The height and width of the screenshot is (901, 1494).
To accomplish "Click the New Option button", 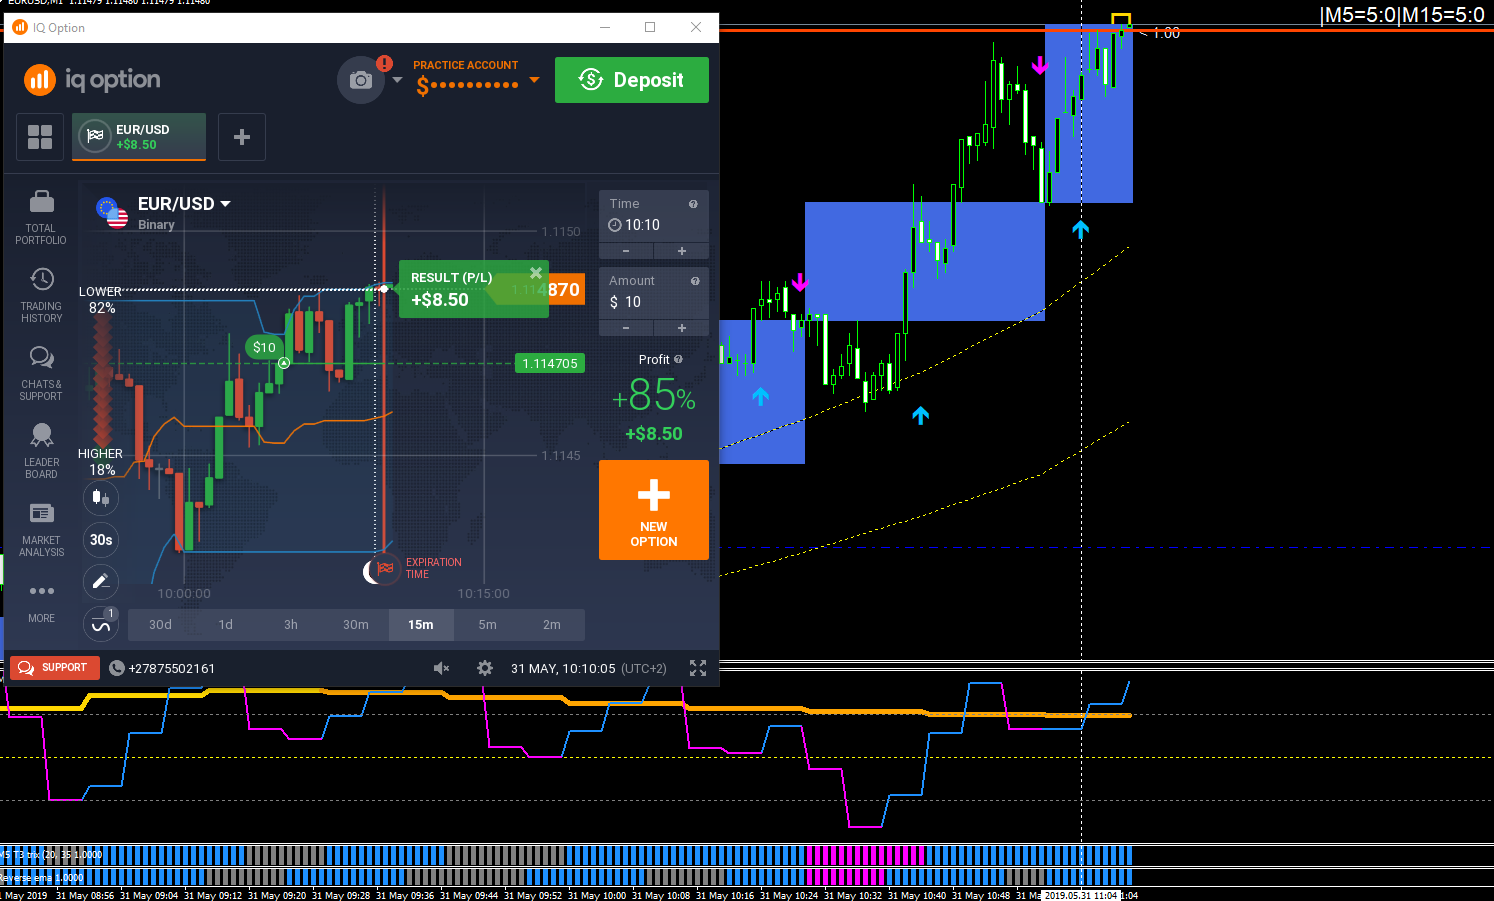I will (654, 510).
